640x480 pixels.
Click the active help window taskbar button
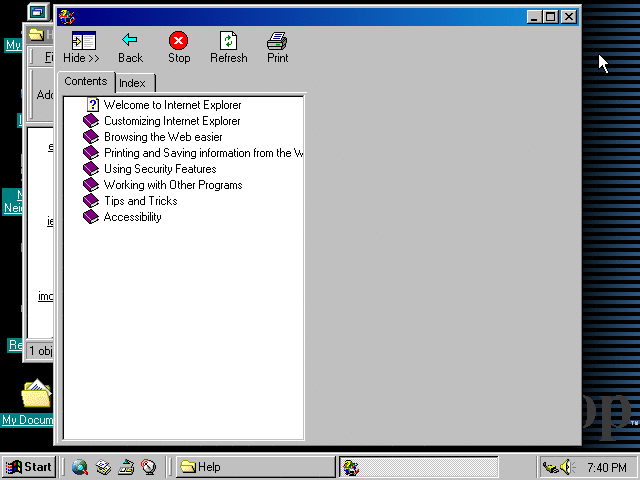[418, 467]
